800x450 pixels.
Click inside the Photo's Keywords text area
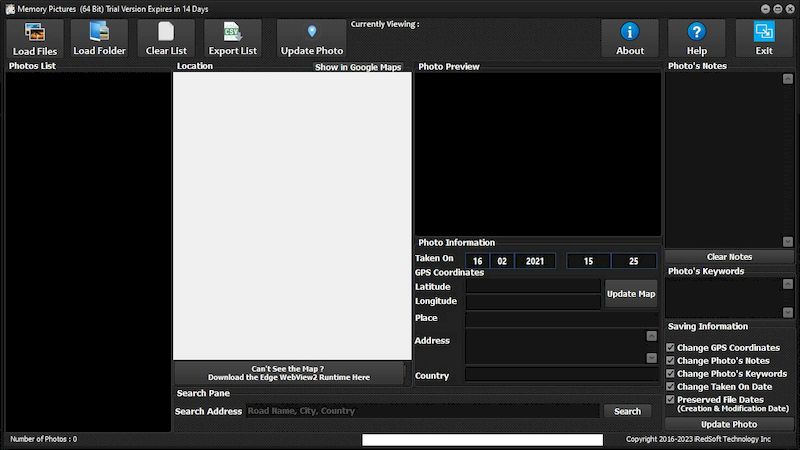coord(723,298)
